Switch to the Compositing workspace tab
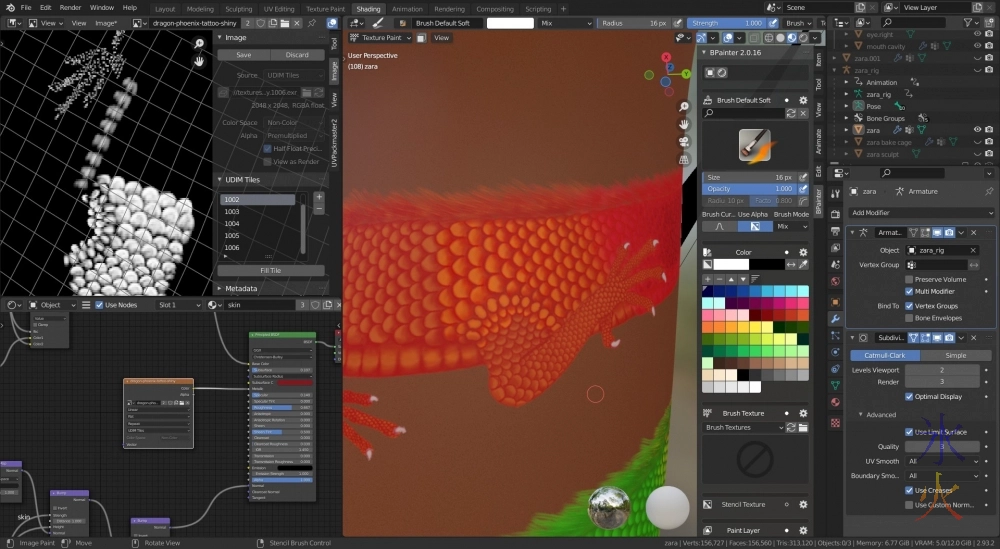The width and height of the screenshot is (1000, 549). [x=494, y=8]
